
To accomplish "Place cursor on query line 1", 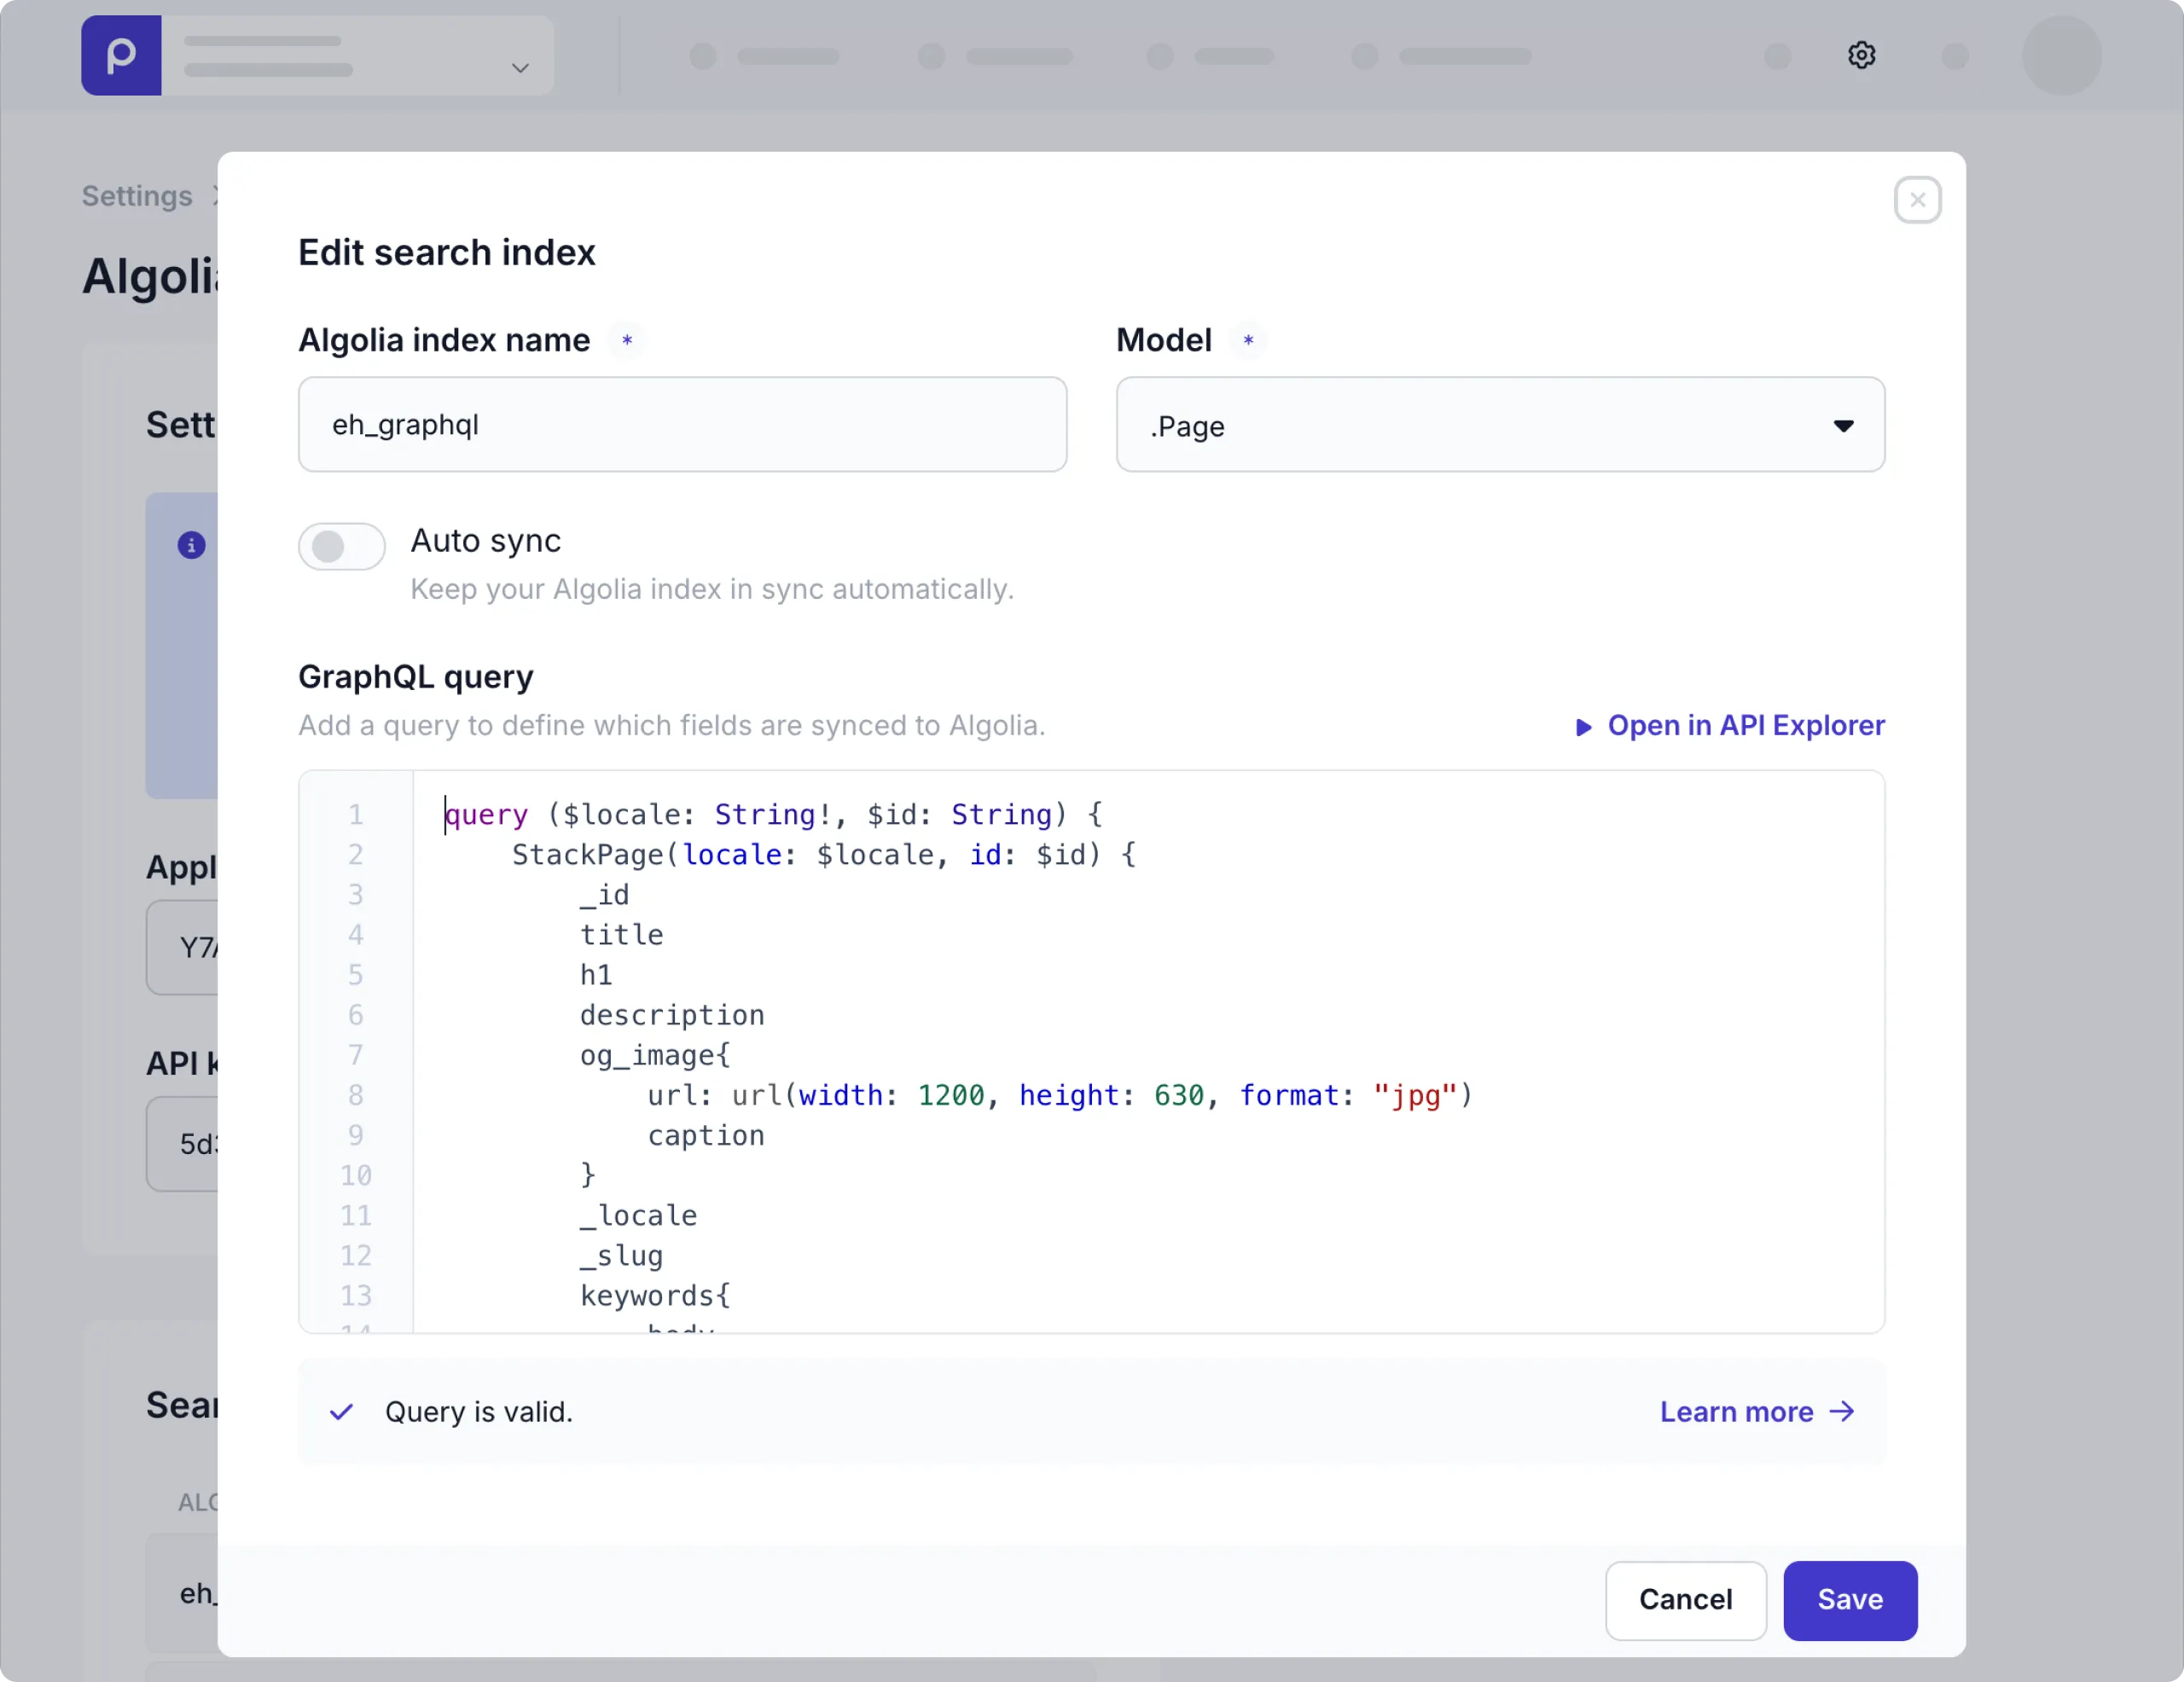I will 774,815.
